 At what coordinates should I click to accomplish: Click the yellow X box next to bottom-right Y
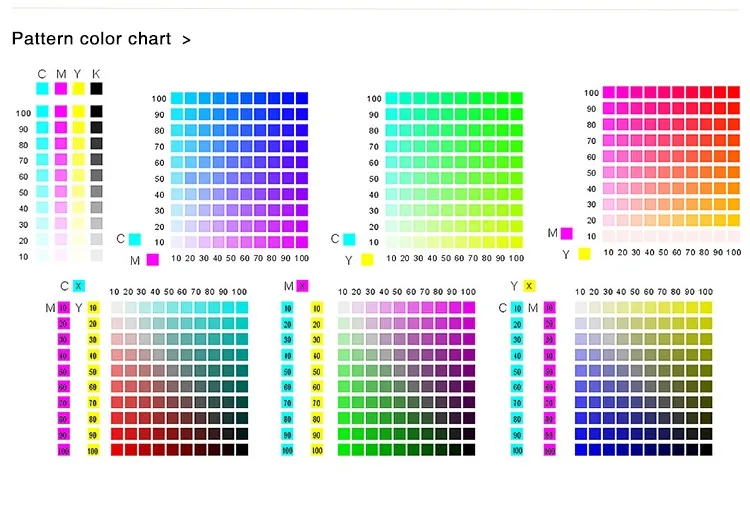[x=529, y=286]
